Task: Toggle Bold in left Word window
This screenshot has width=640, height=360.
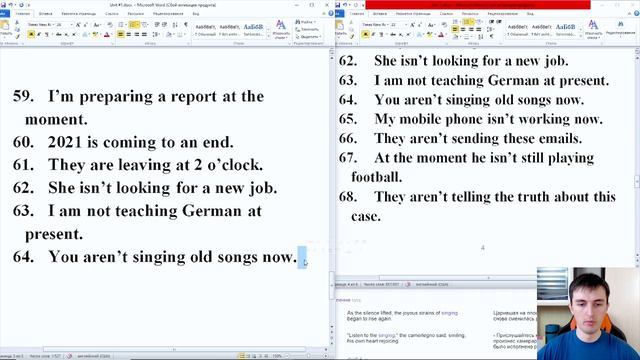Action: point(31,35)
